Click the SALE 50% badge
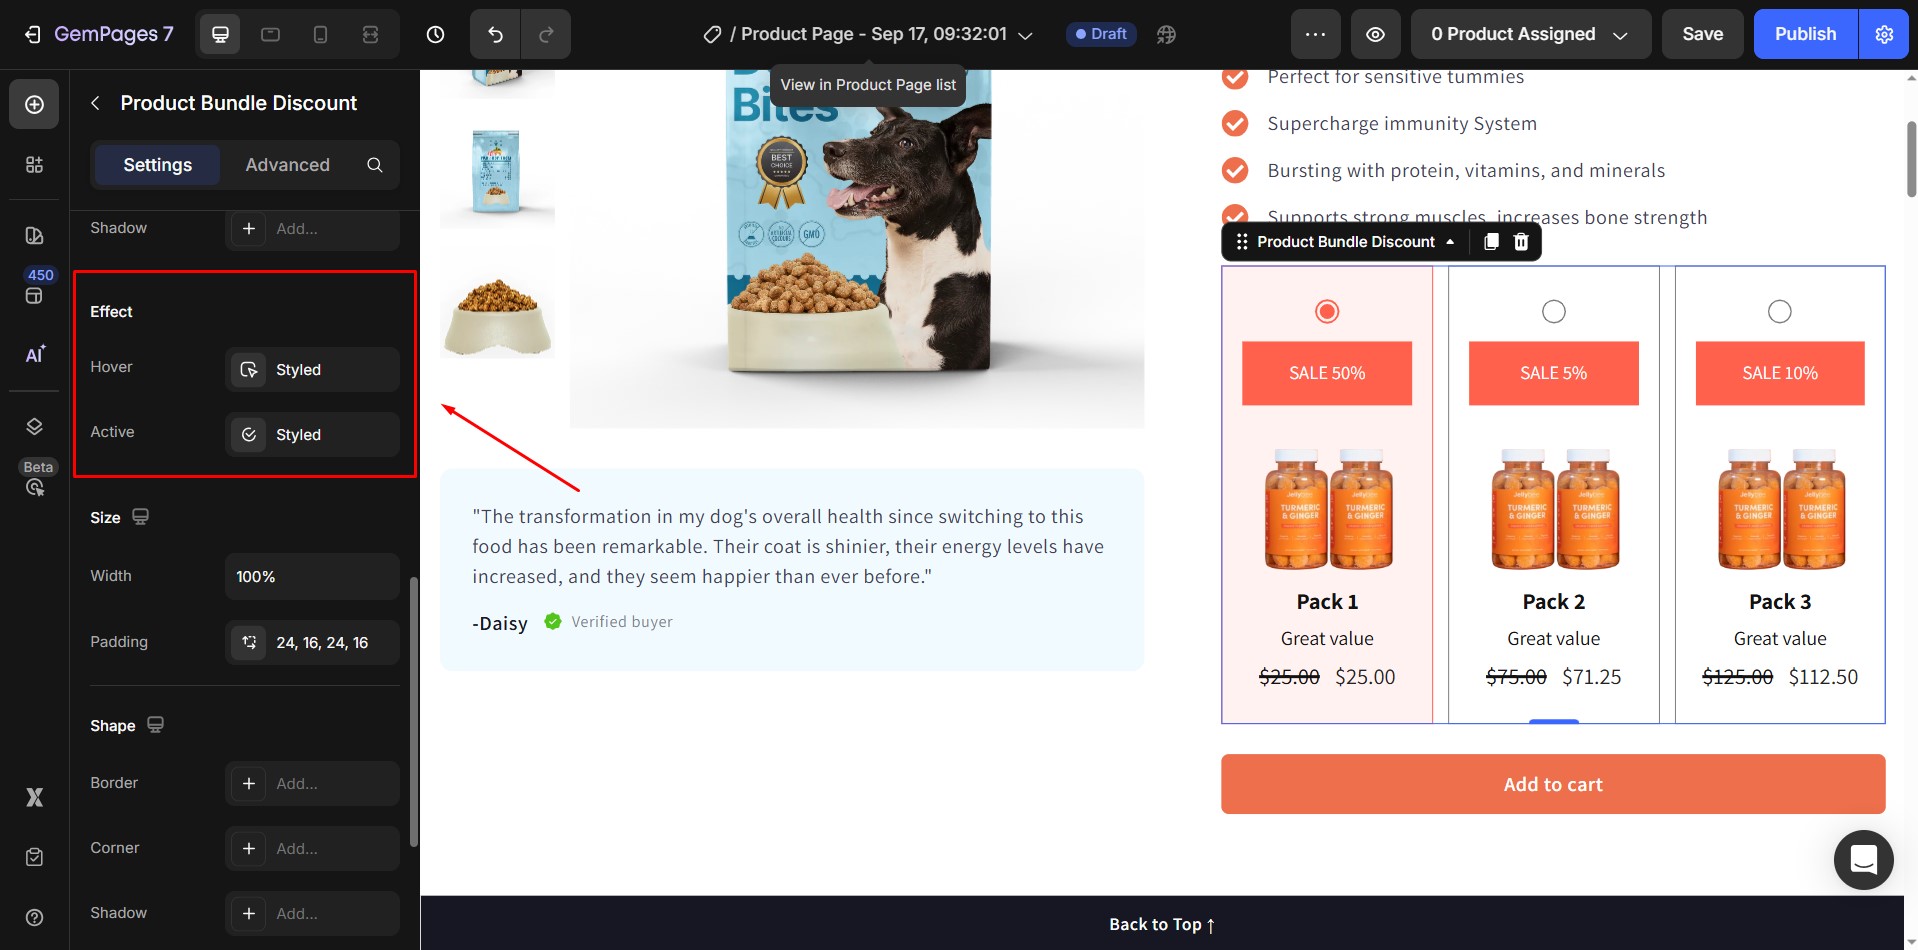The height and width of the screenshot is (950, 1918). tap(1327, 373)
